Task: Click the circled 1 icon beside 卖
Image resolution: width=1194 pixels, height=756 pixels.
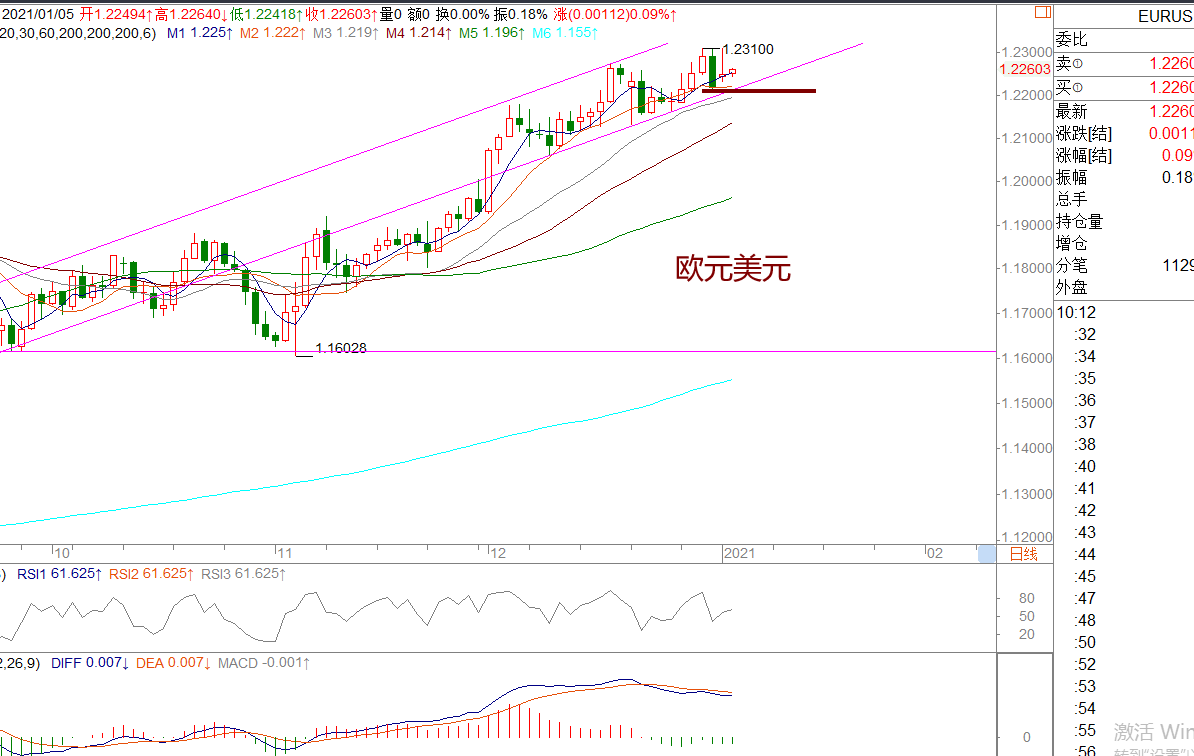Action: click(x=1077, y=64)
